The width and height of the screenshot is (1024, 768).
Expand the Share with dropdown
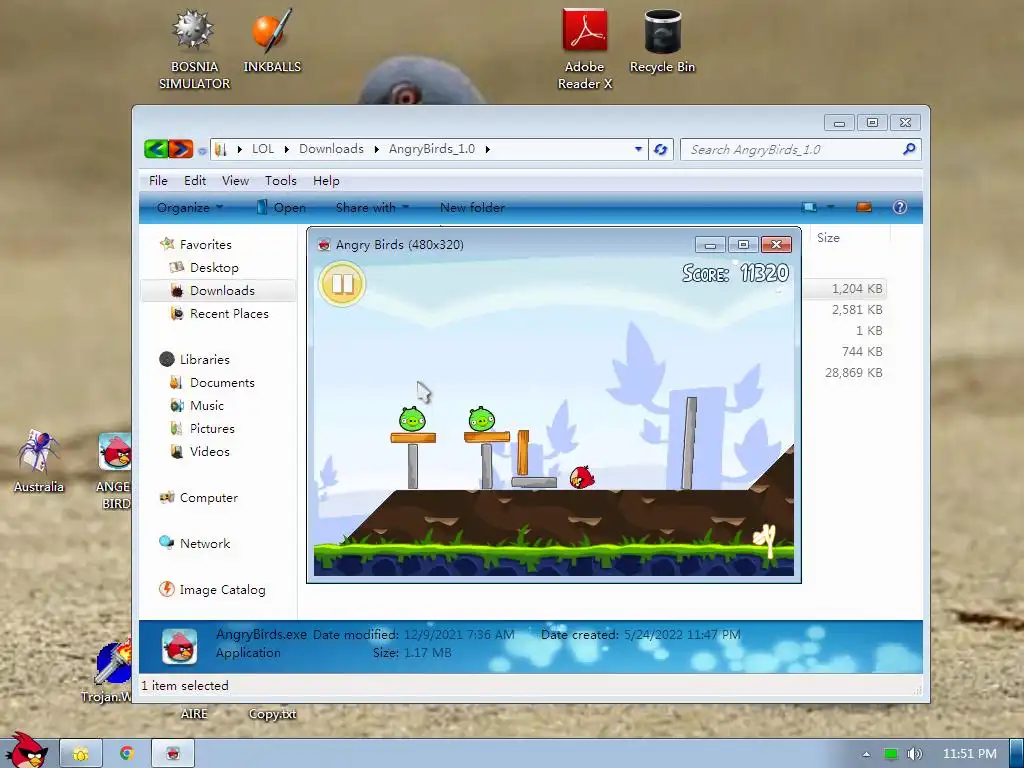point(372,208)
